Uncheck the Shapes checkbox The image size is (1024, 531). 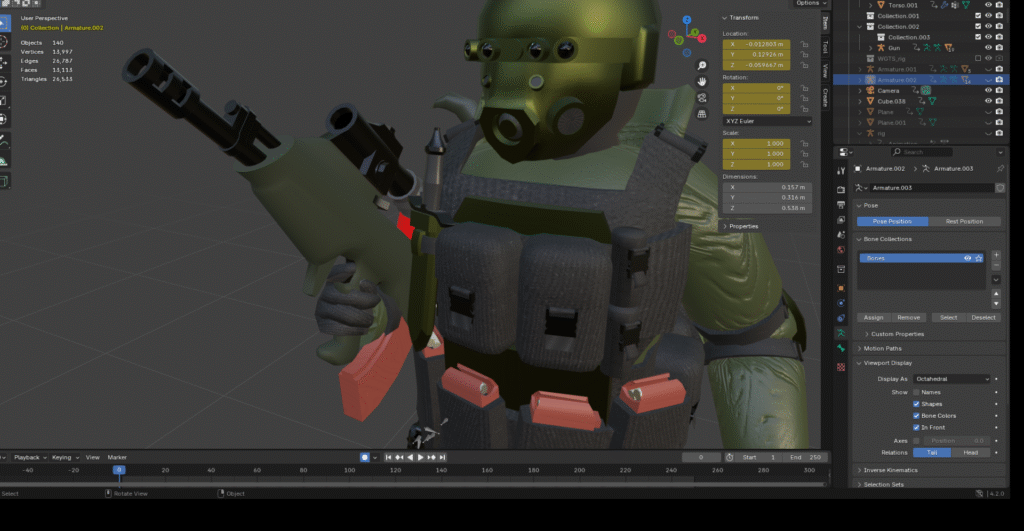pyautogui.click(x=916, y=404)
